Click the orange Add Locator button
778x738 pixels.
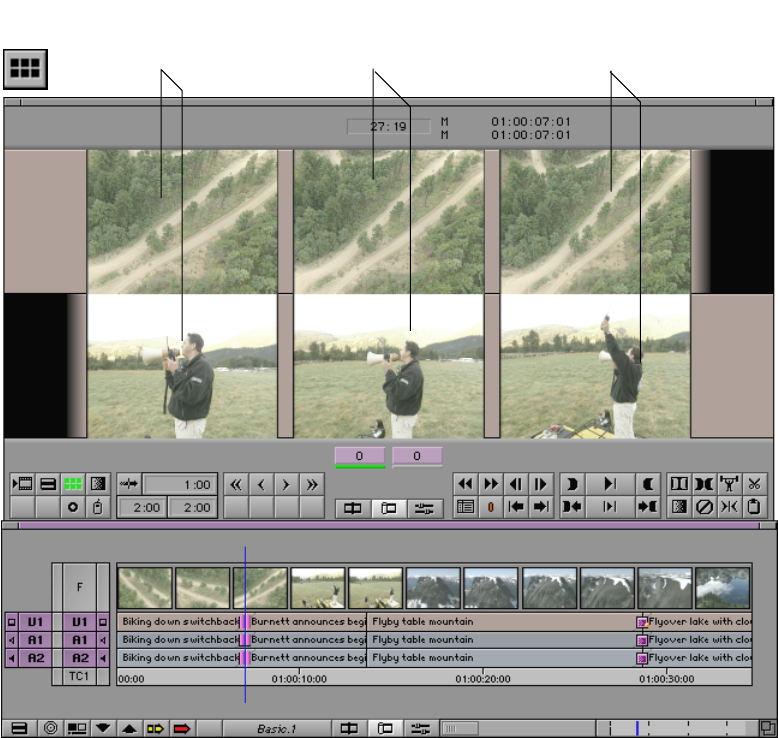pyautogui.click(x=491, y=507)
